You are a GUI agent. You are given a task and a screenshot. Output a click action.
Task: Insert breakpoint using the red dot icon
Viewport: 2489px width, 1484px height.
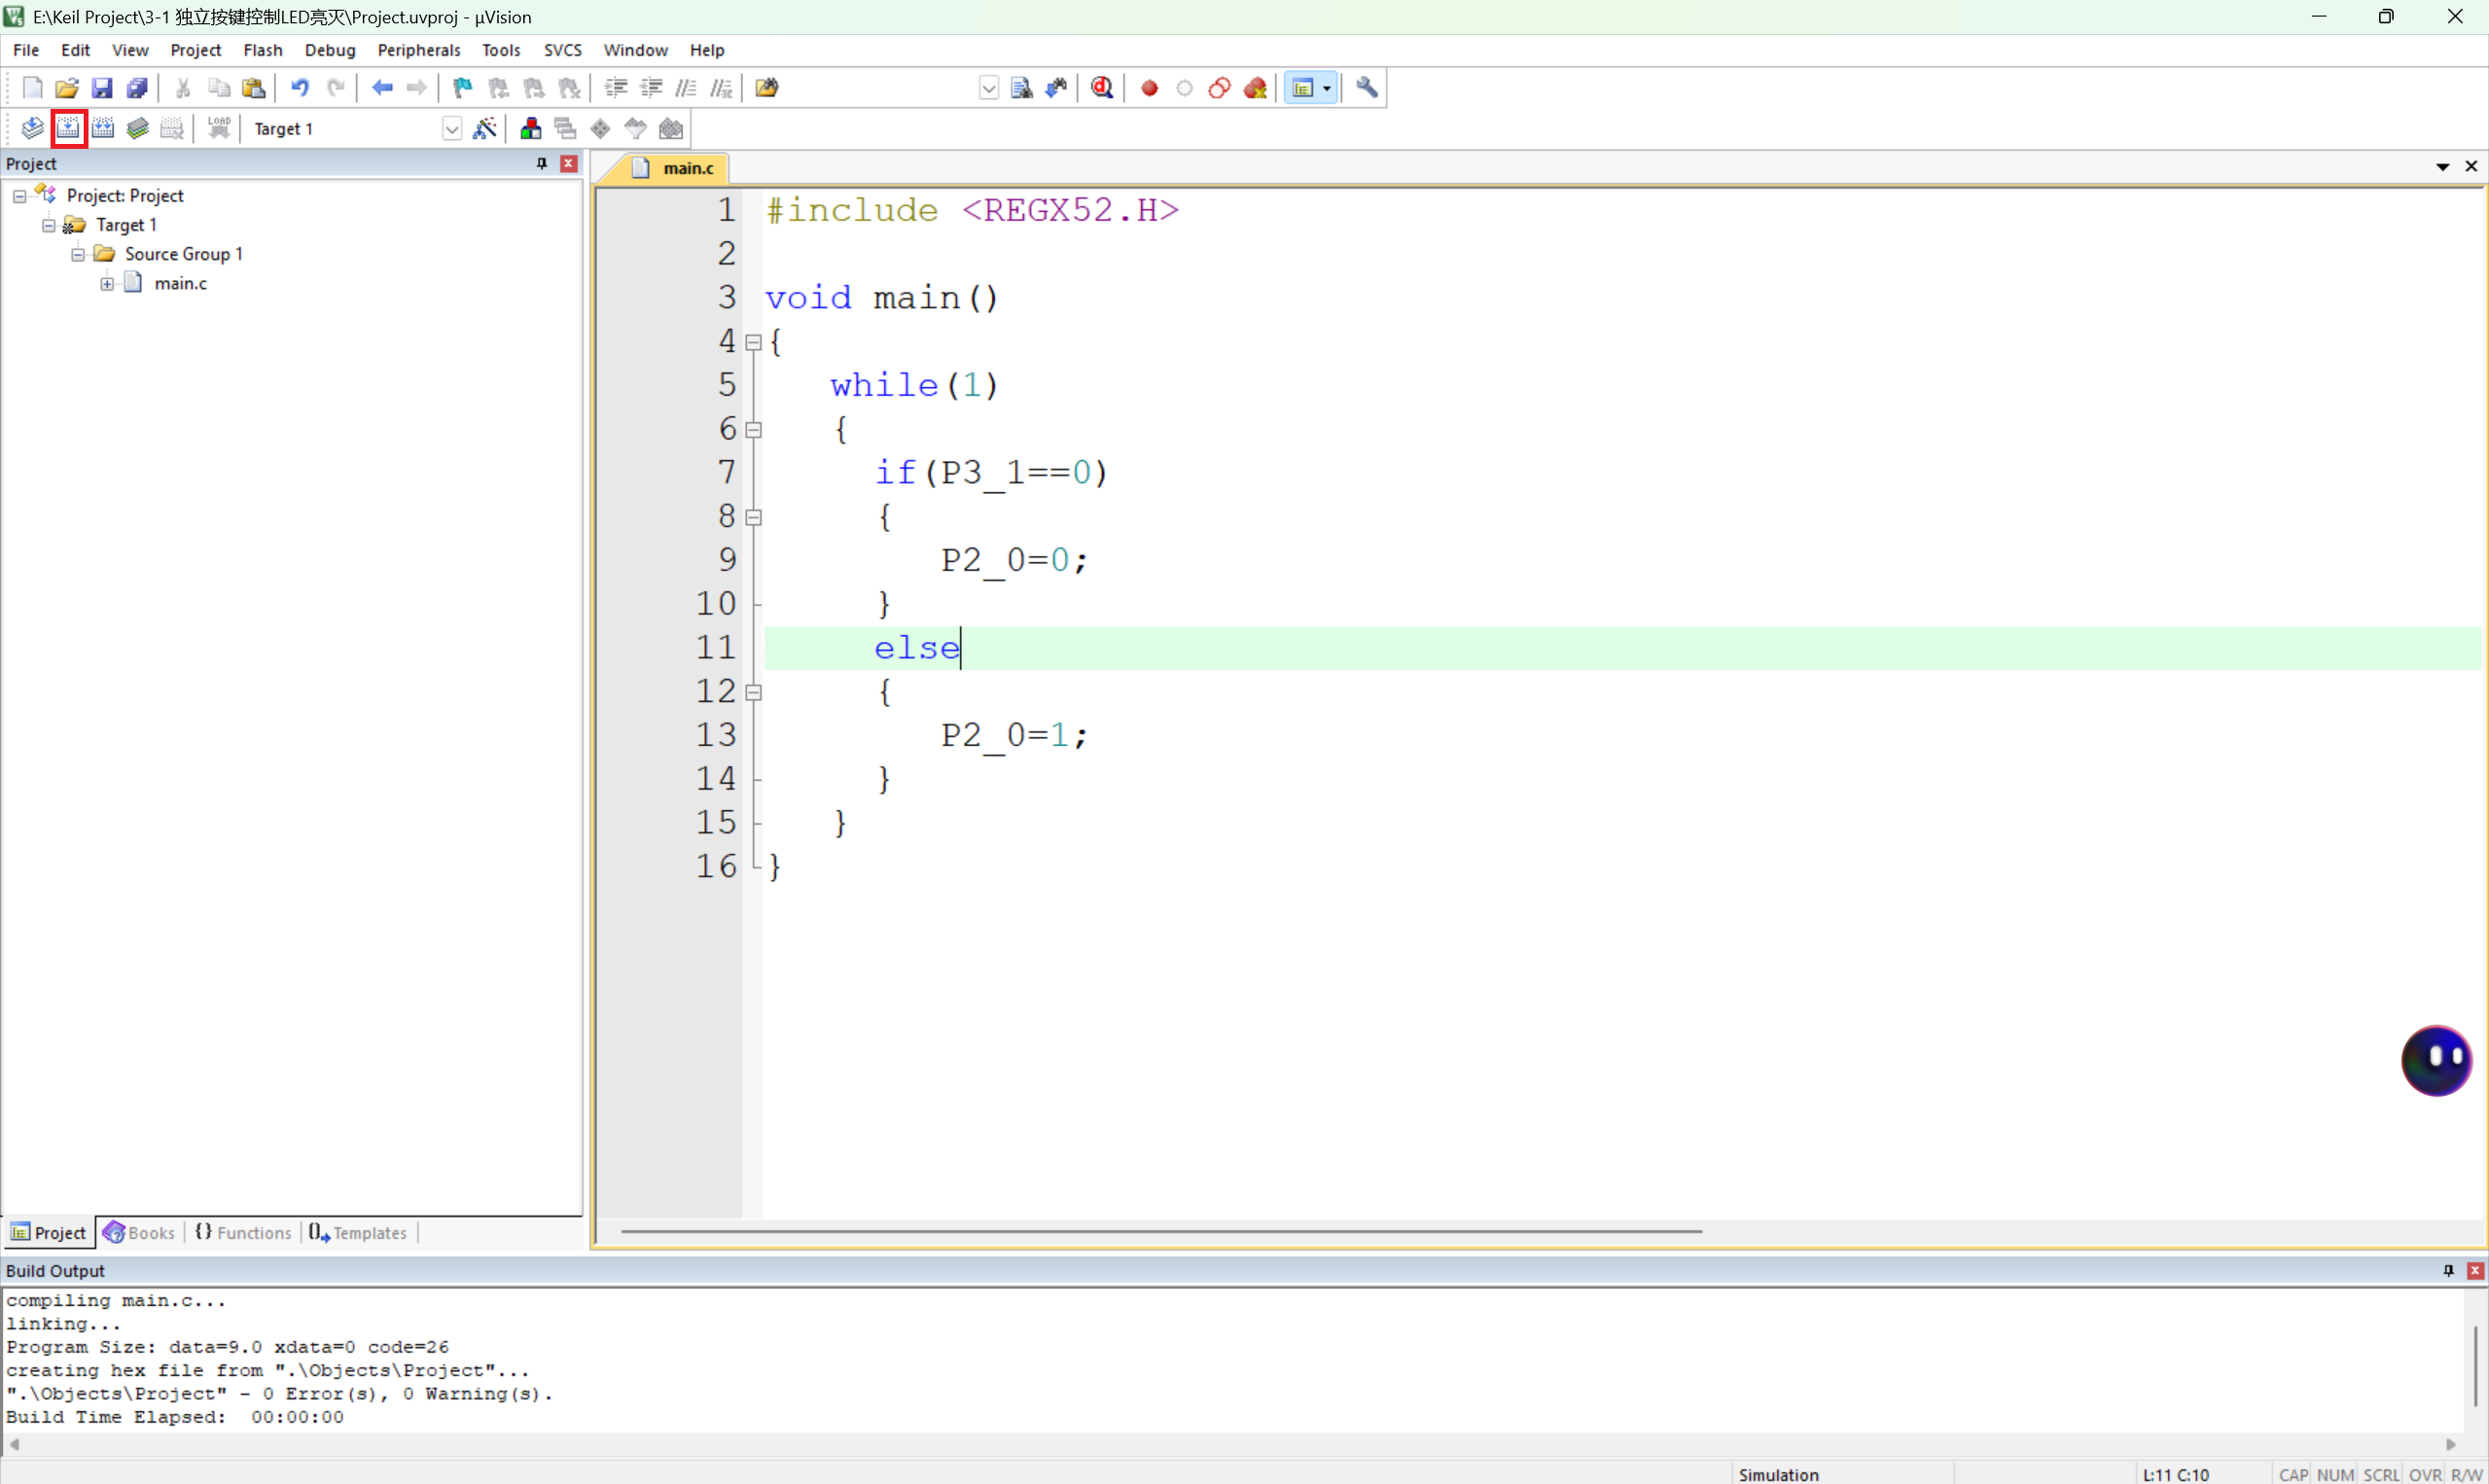click(1149, 88)
